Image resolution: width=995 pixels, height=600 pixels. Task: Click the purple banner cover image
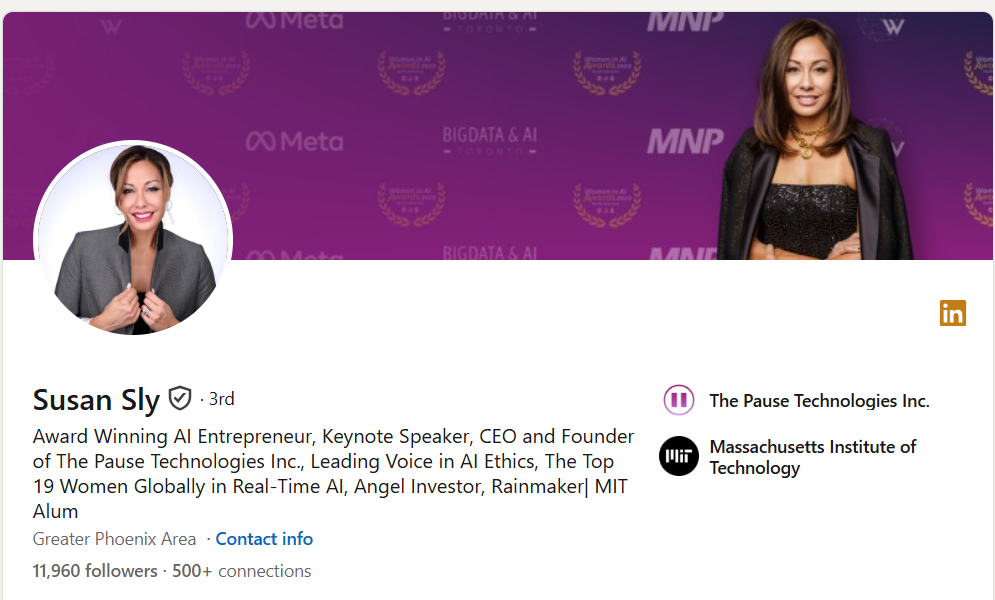tap(498, 136)
